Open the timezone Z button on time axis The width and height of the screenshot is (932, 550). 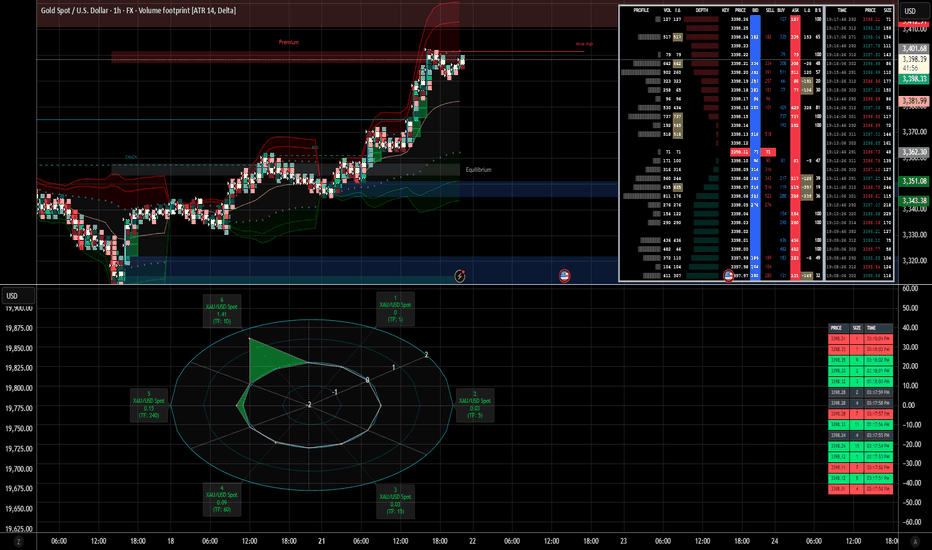tap(18, 541)
